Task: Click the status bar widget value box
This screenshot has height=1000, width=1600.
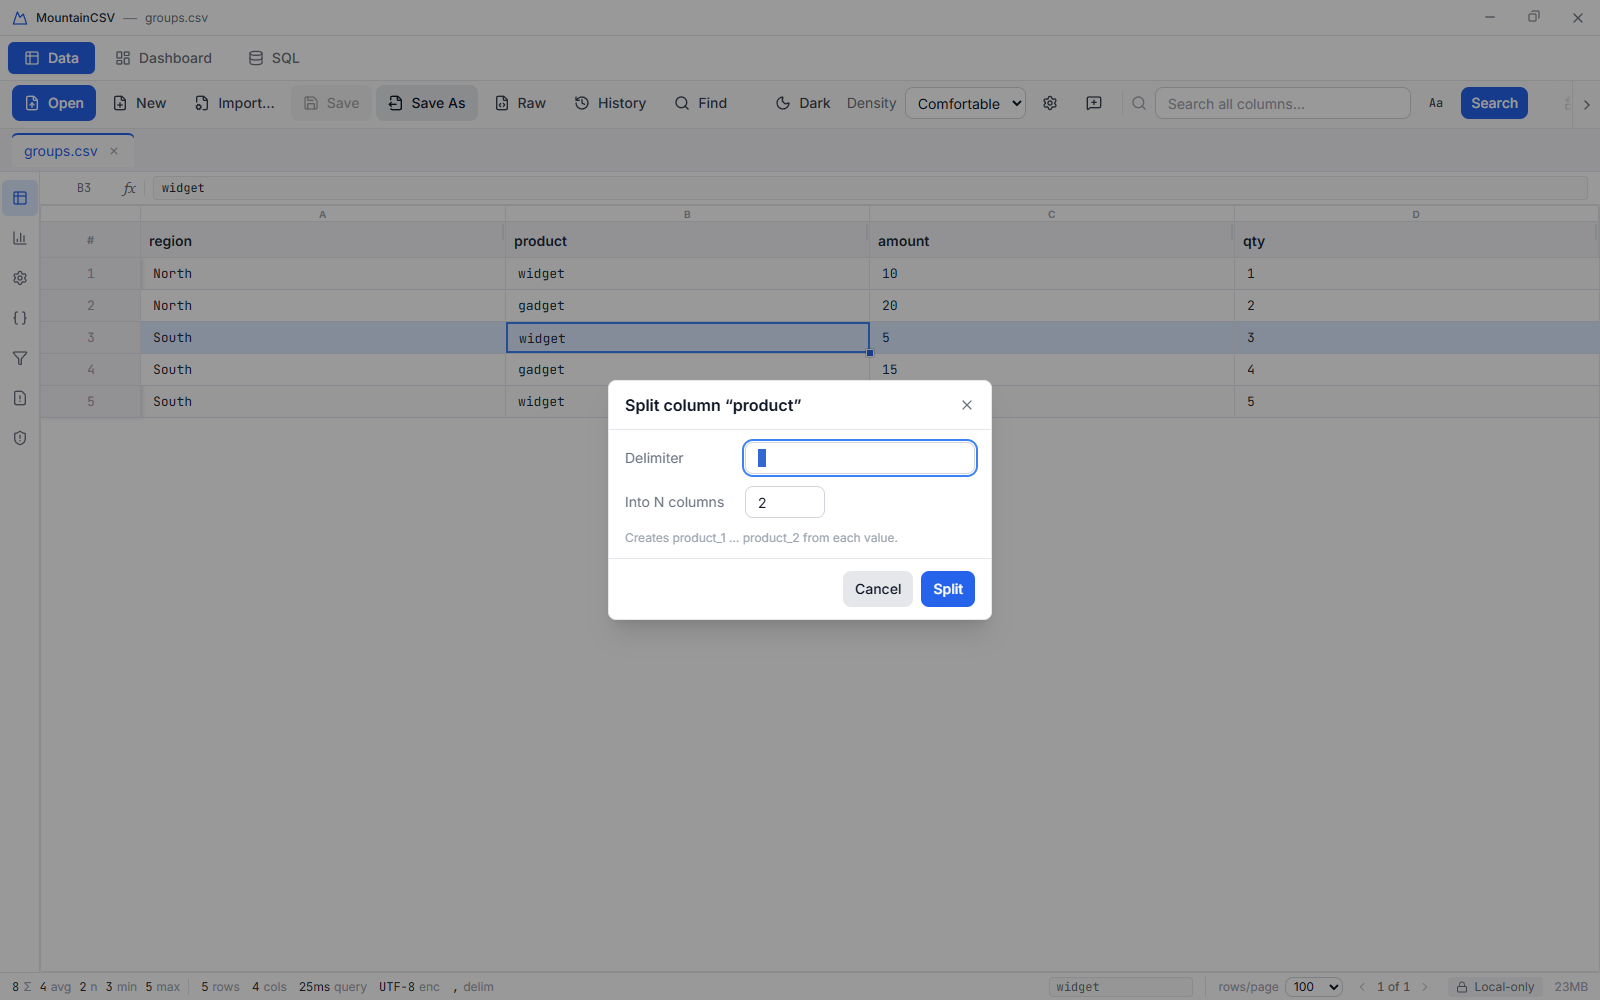Action: [x=1120, y=987]
